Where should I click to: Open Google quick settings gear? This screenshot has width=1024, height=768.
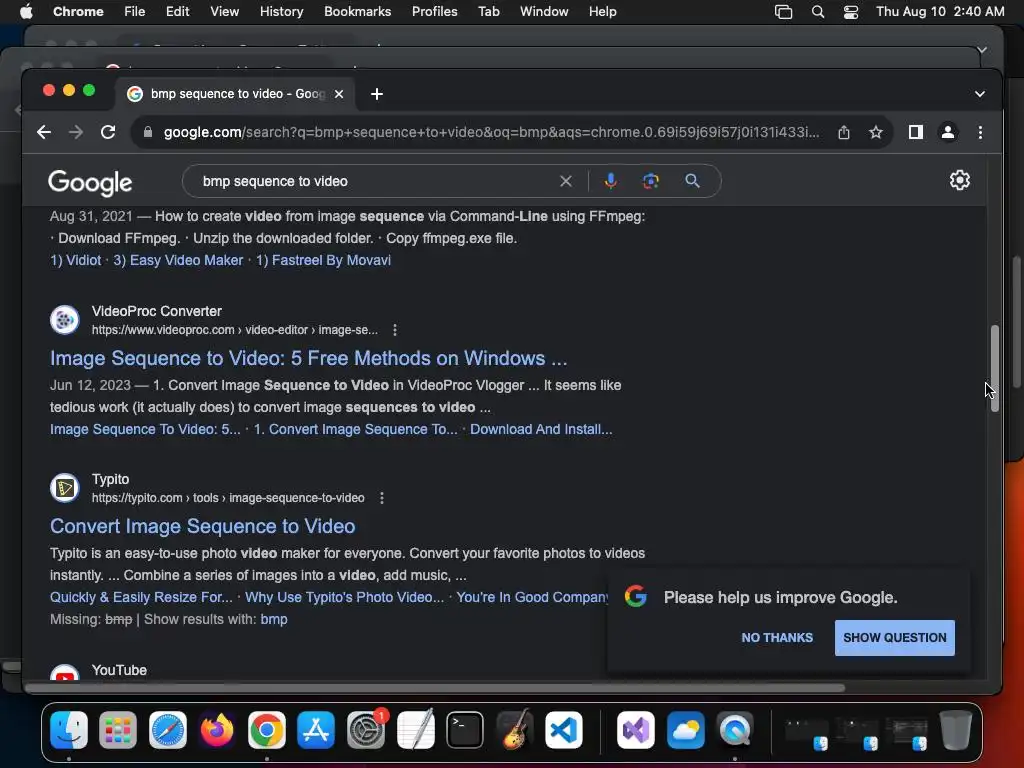[x=959, y=180]
